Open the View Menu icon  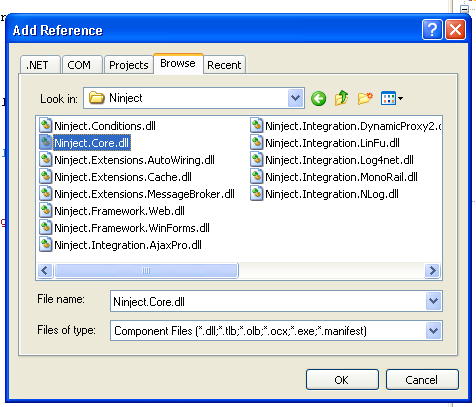click(x=388, y=98)
